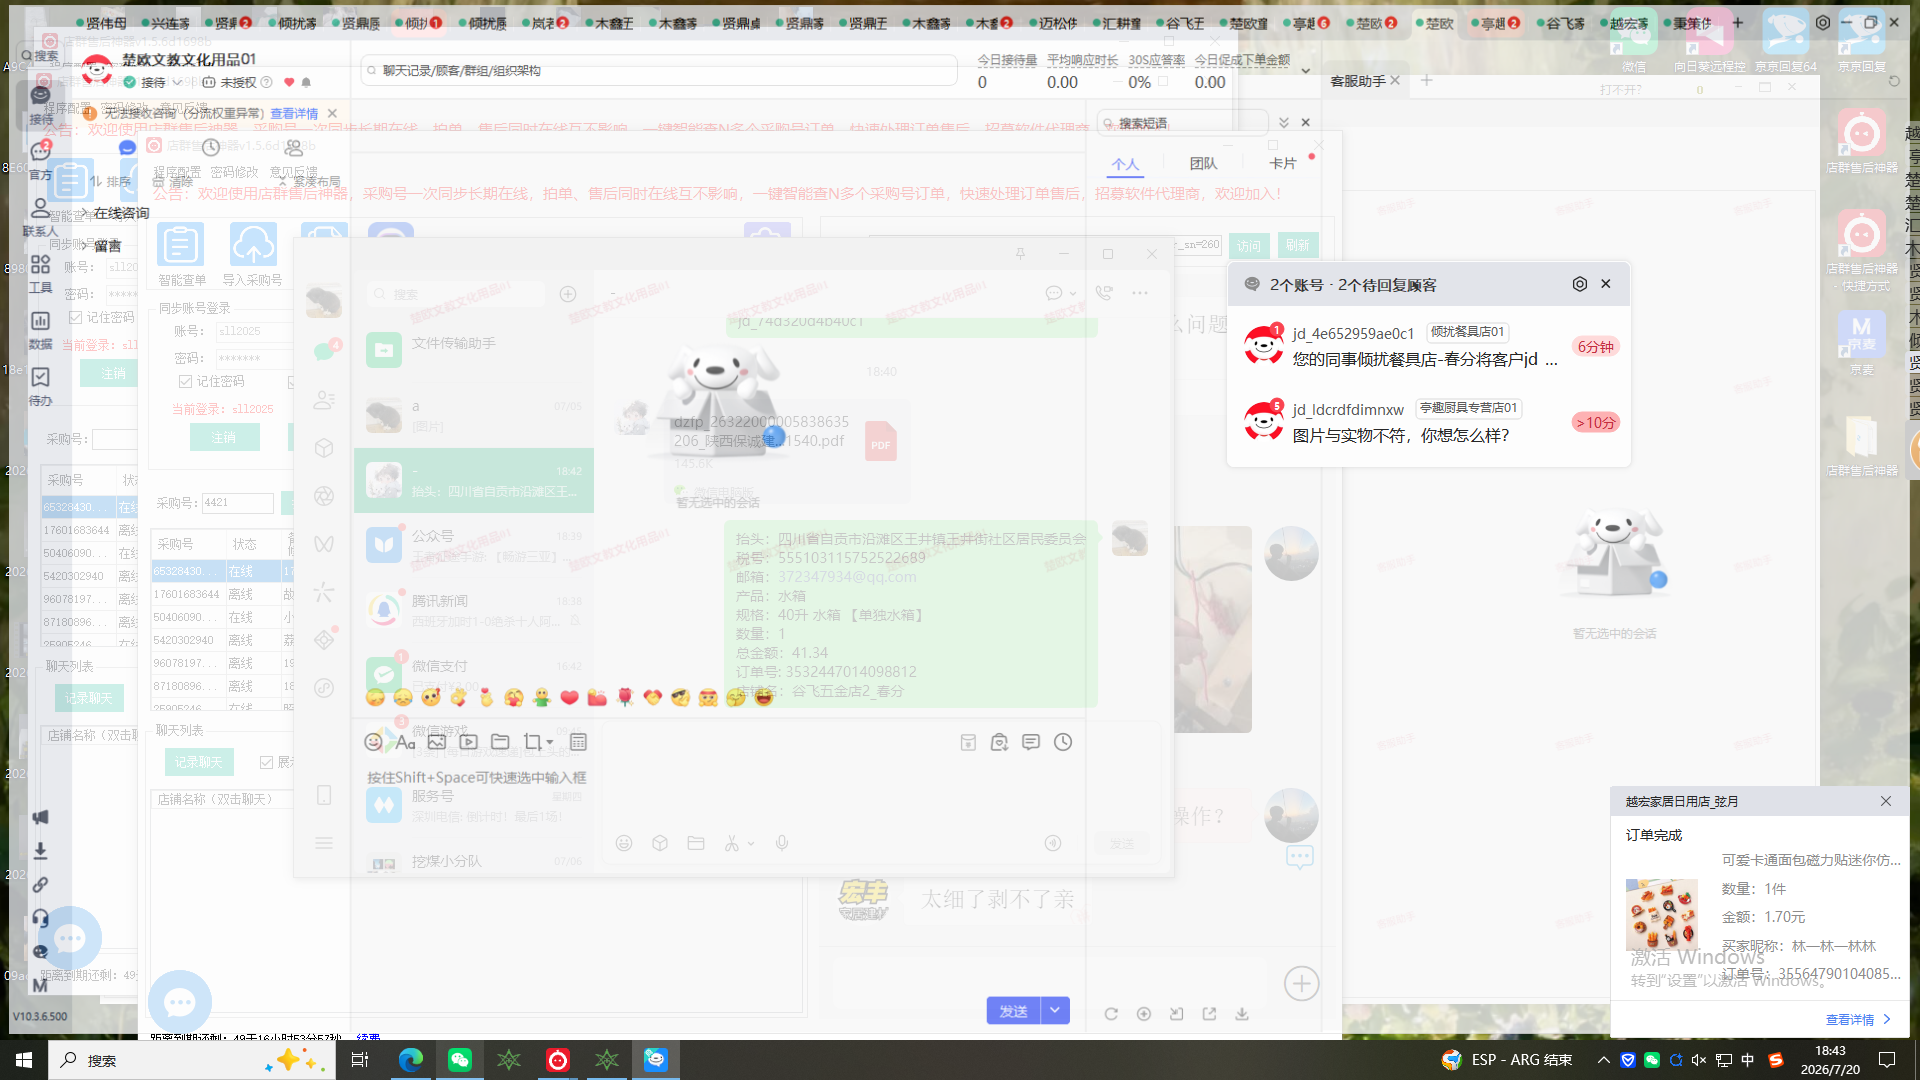Switch to the 团队 phrases tab

pyautogui.click(x=1203, y=164)
